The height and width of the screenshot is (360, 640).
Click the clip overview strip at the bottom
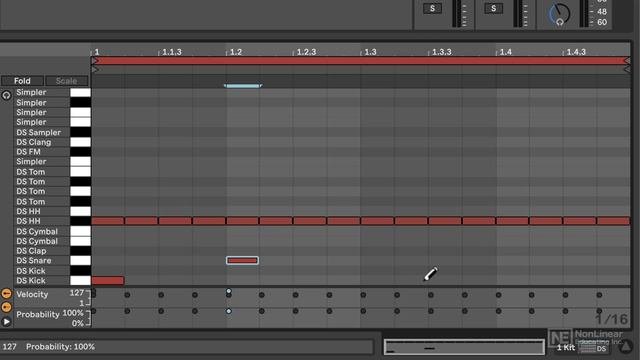pos(464,347)
